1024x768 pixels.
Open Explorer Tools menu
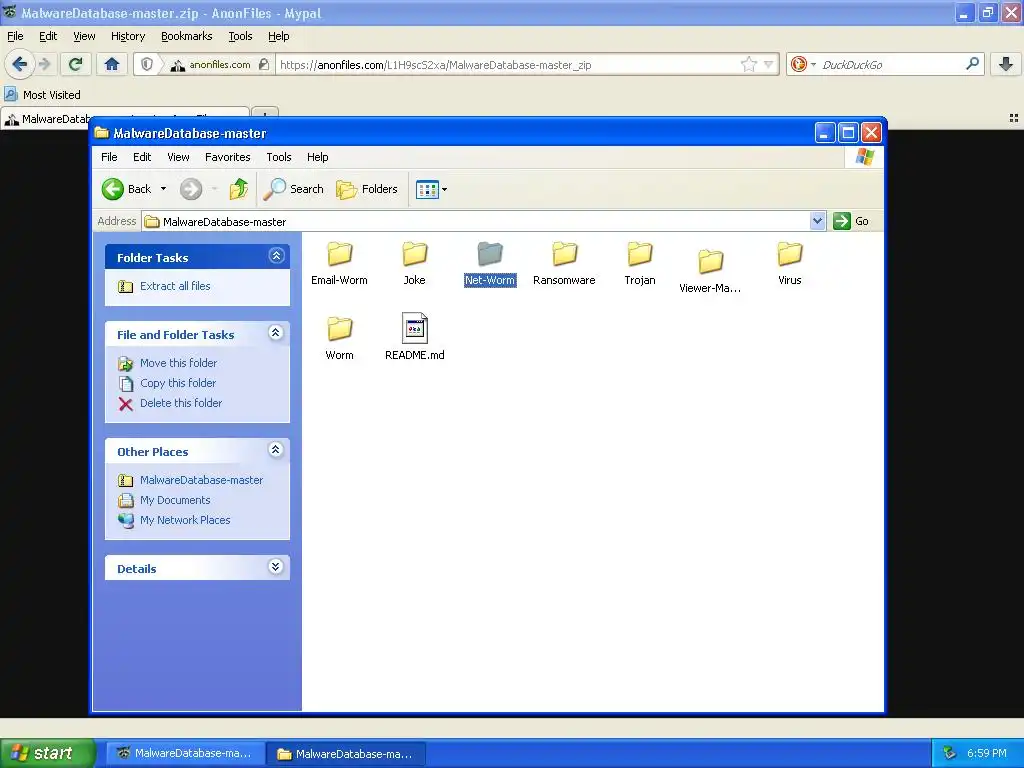279,157
